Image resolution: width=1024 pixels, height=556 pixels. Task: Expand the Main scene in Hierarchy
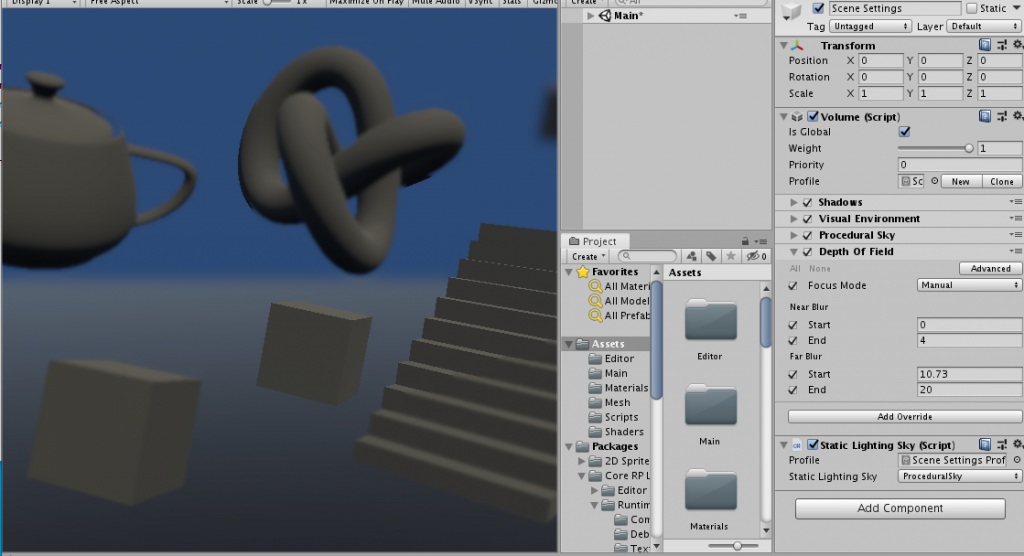click(x=590, y=16)
